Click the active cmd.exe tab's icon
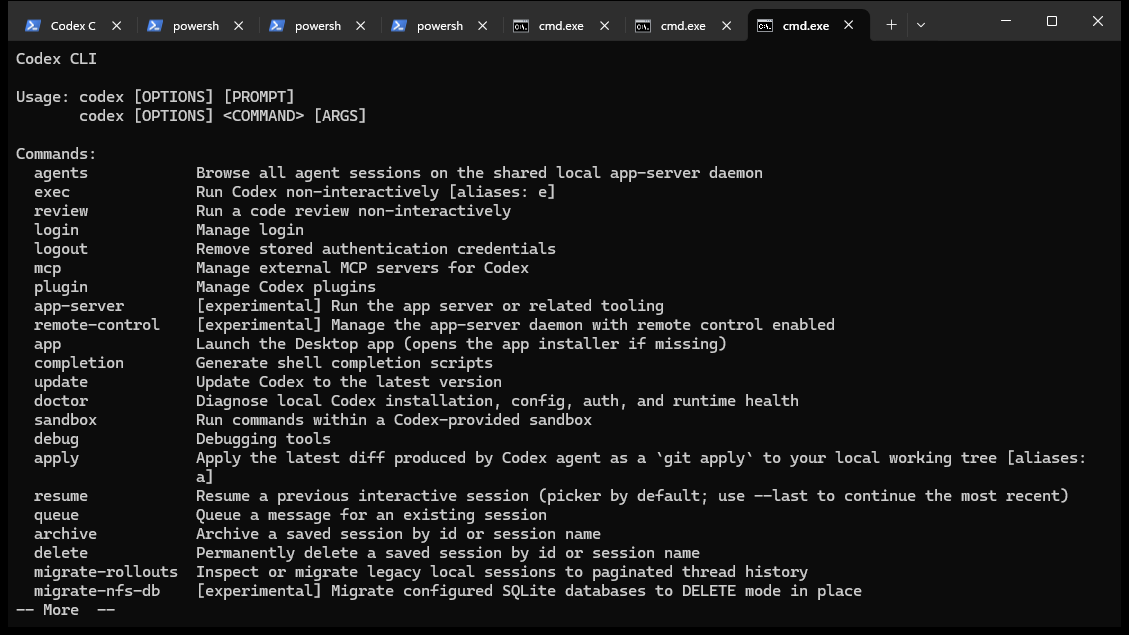This screenshot has width=1129, height=635. coord(765,25)
